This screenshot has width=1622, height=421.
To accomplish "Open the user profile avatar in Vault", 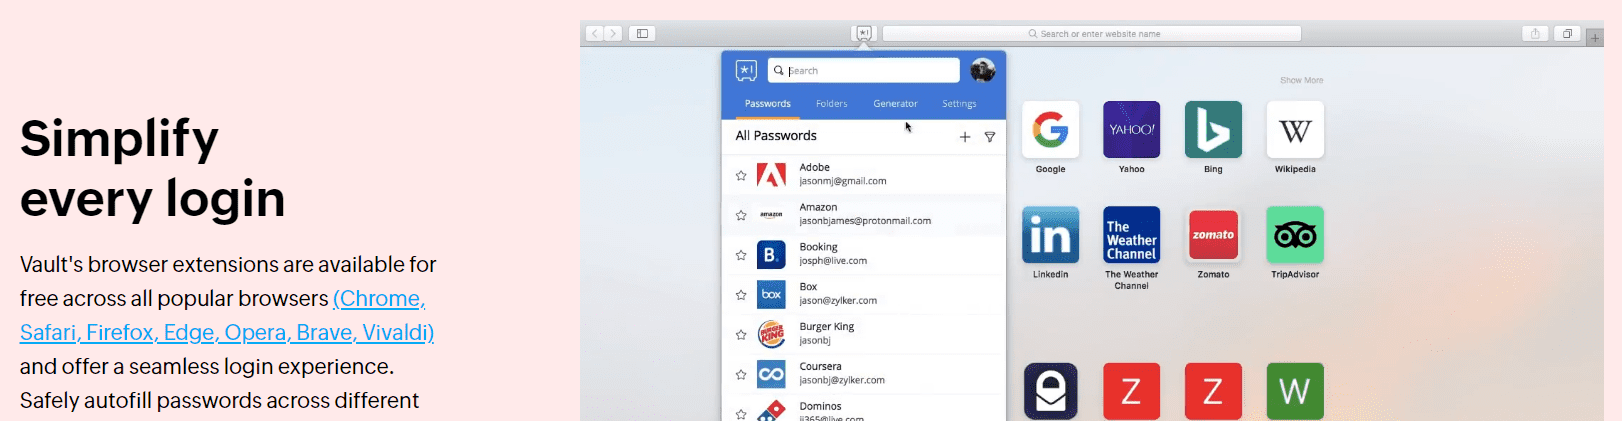I will 982,70.
